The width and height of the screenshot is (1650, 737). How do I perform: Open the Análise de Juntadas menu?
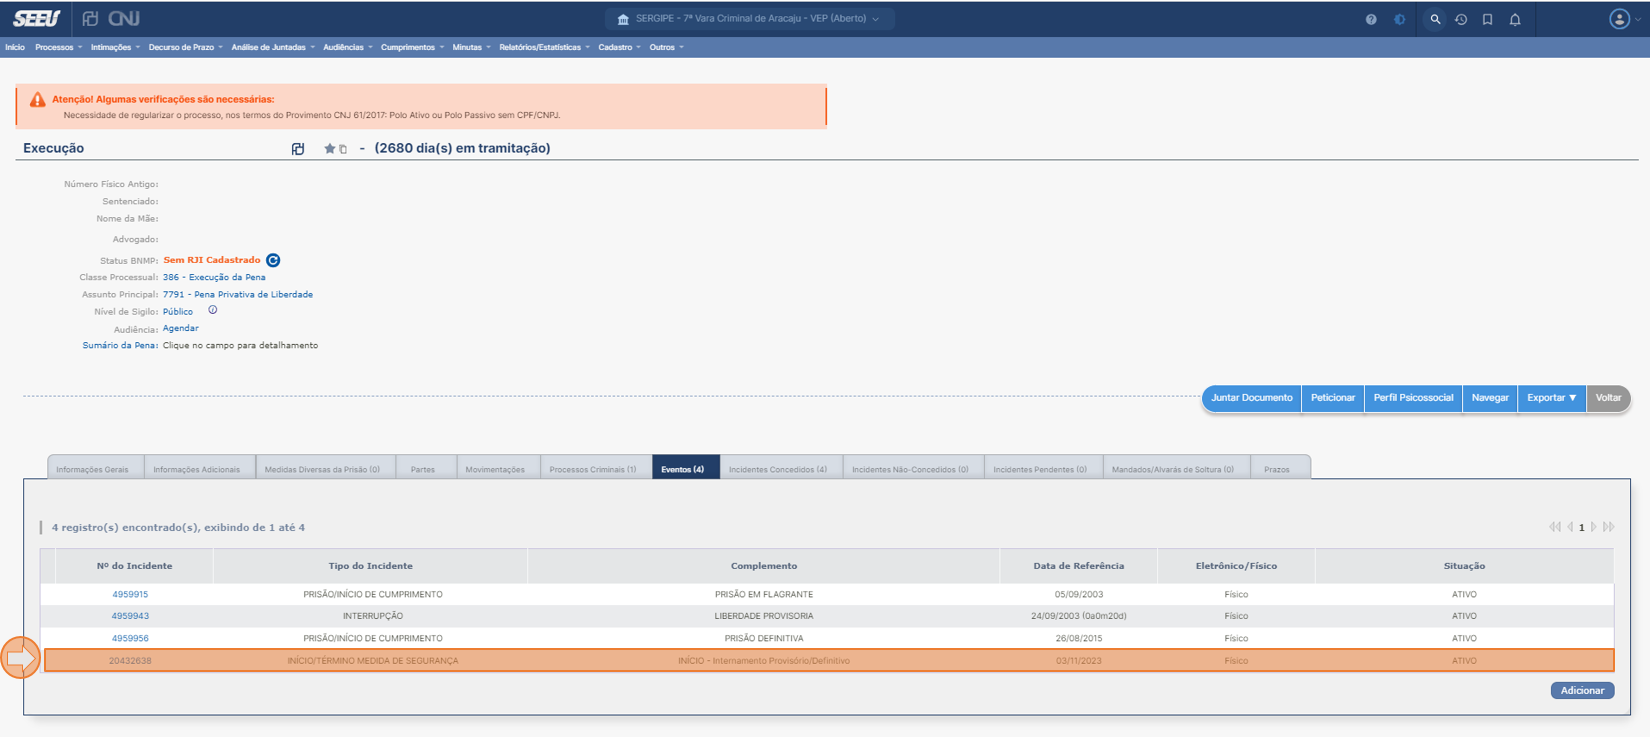272,47
